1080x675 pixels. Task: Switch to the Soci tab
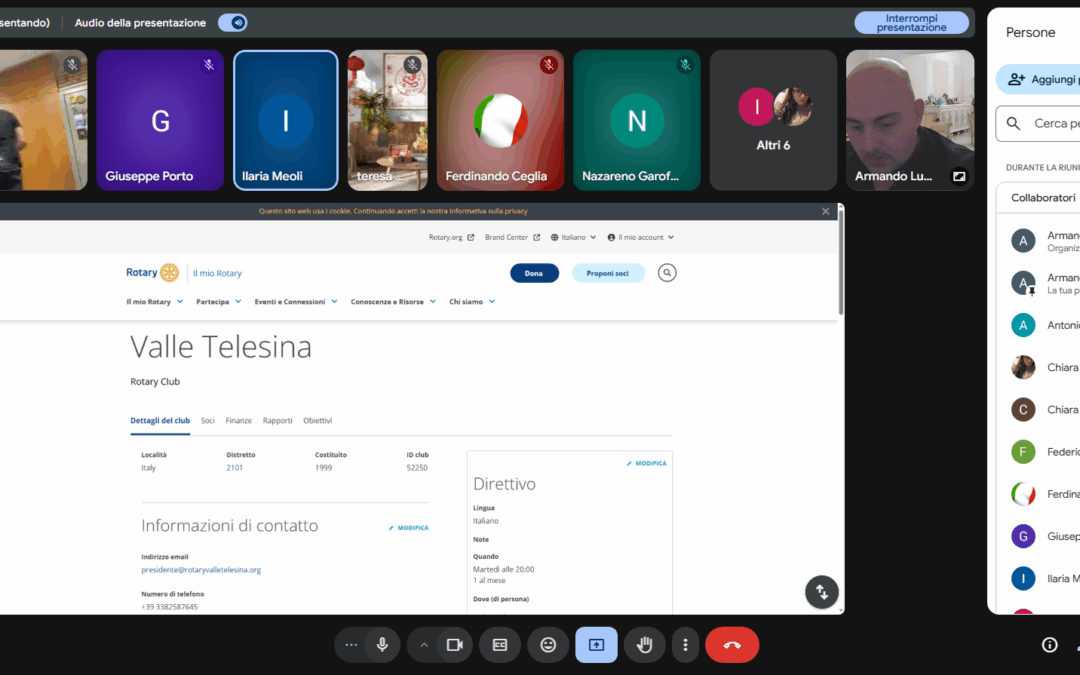(x=207, y=421)
